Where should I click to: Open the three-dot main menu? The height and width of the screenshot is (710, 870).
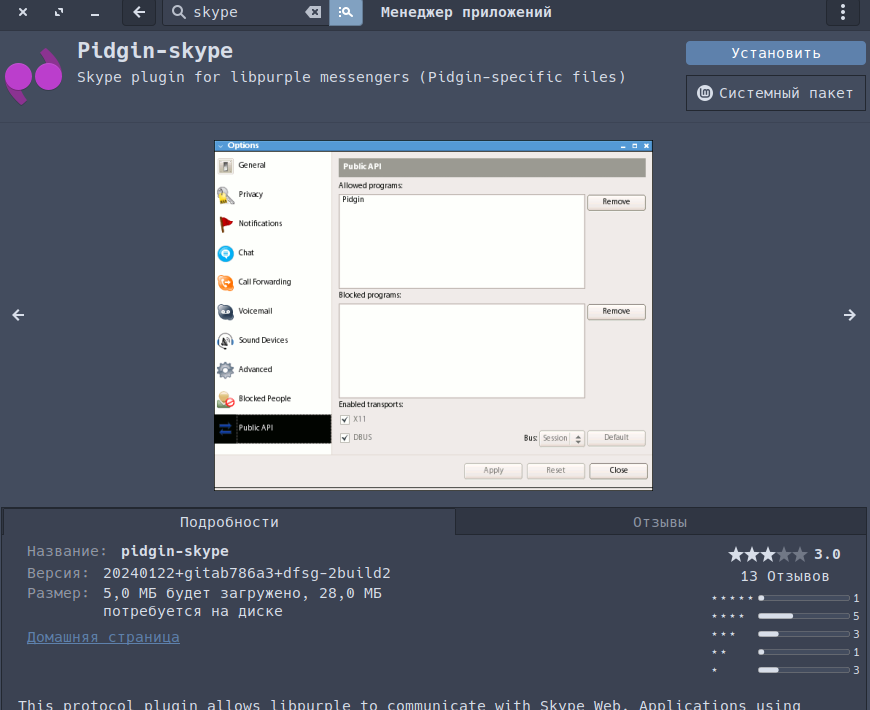click(x=843, y=12)
